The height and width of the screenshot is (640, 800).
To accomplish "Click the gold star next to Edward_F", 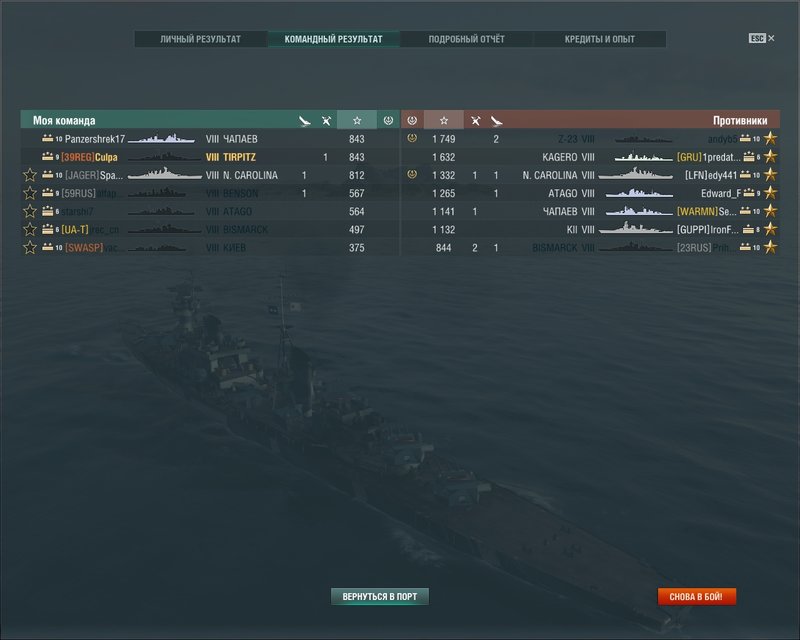I will tap(770, 193).
